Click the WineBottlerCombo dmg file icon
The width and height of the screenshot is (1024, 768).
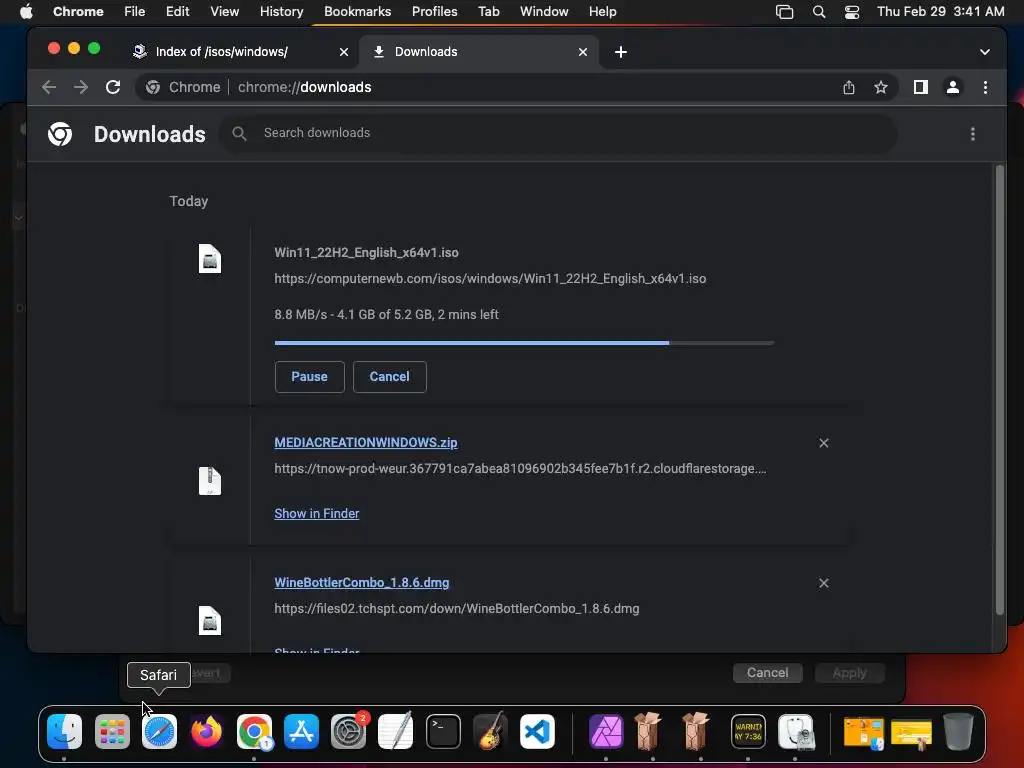(x=210, y=620)
